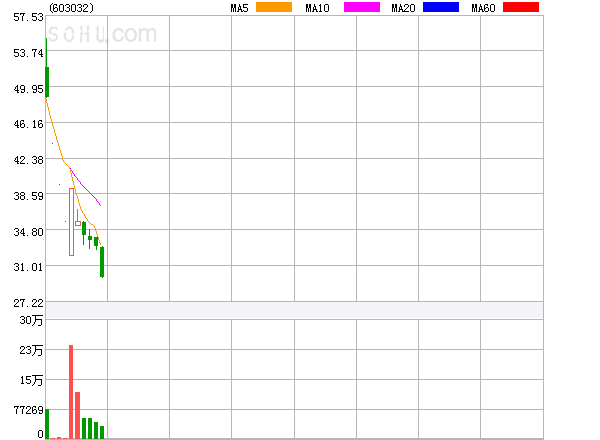Click the blue MA20 legend swatch
This screenshot has width=600, height=440.
pyautogui.click(x=441, y=7)
